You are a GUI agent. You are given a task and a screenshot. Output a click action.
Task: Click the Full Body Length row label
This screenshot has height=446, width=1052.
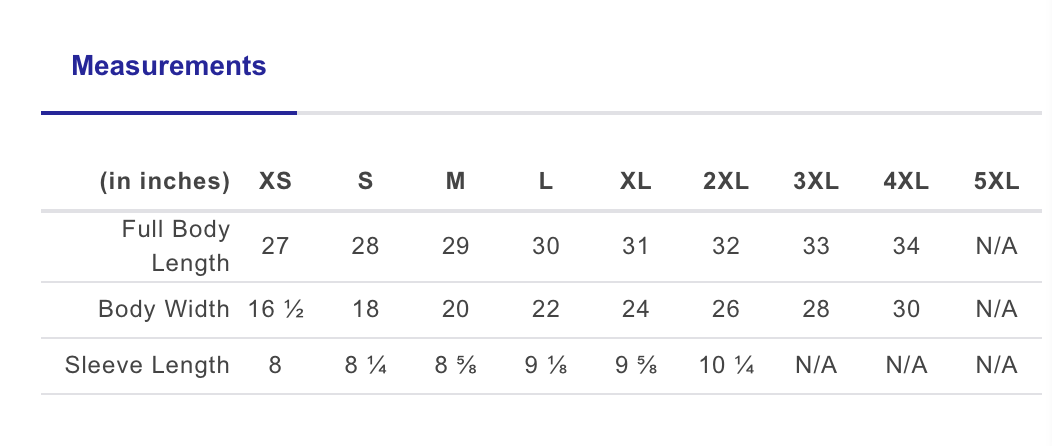tap(176, 246)
